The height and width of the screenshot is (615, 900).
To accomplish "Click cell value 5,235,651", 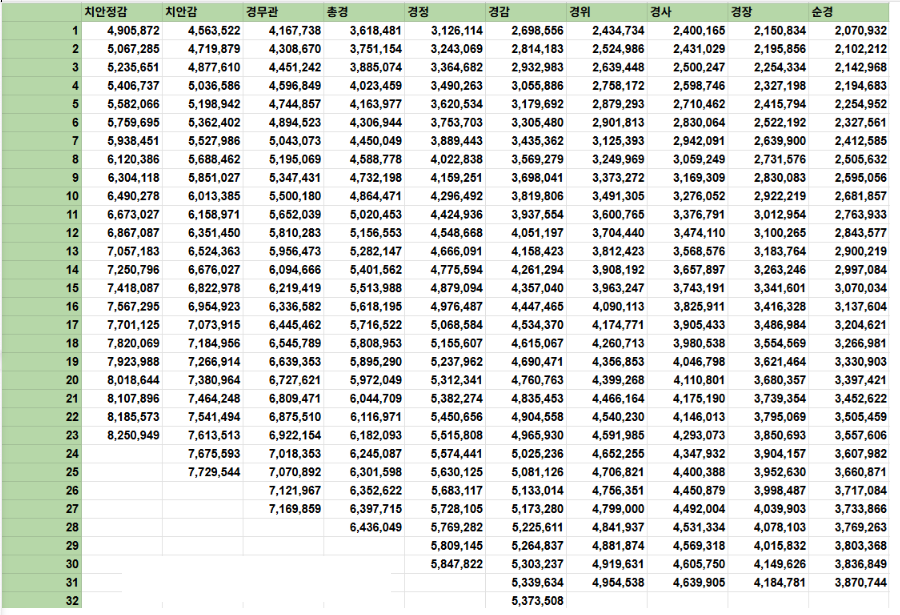I will [x=133, y=68].
